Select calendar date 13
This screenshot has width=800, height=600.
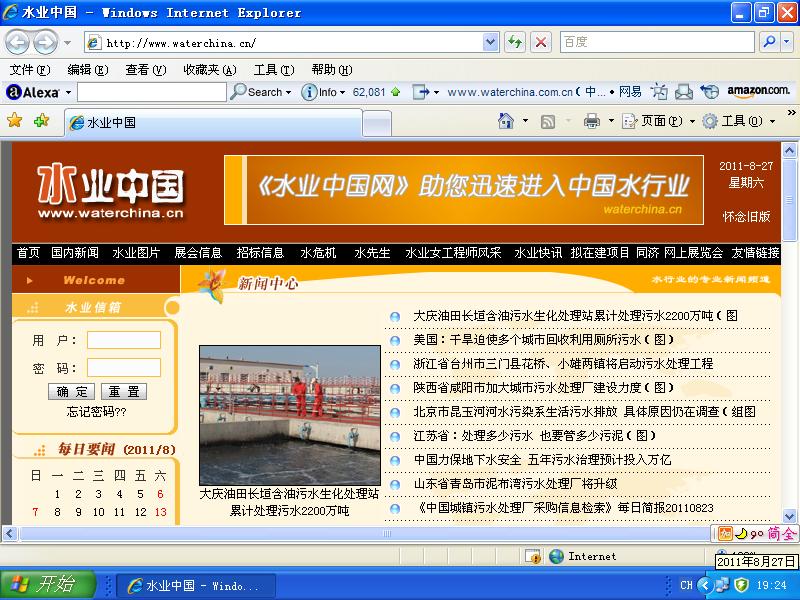coord(161,512)
